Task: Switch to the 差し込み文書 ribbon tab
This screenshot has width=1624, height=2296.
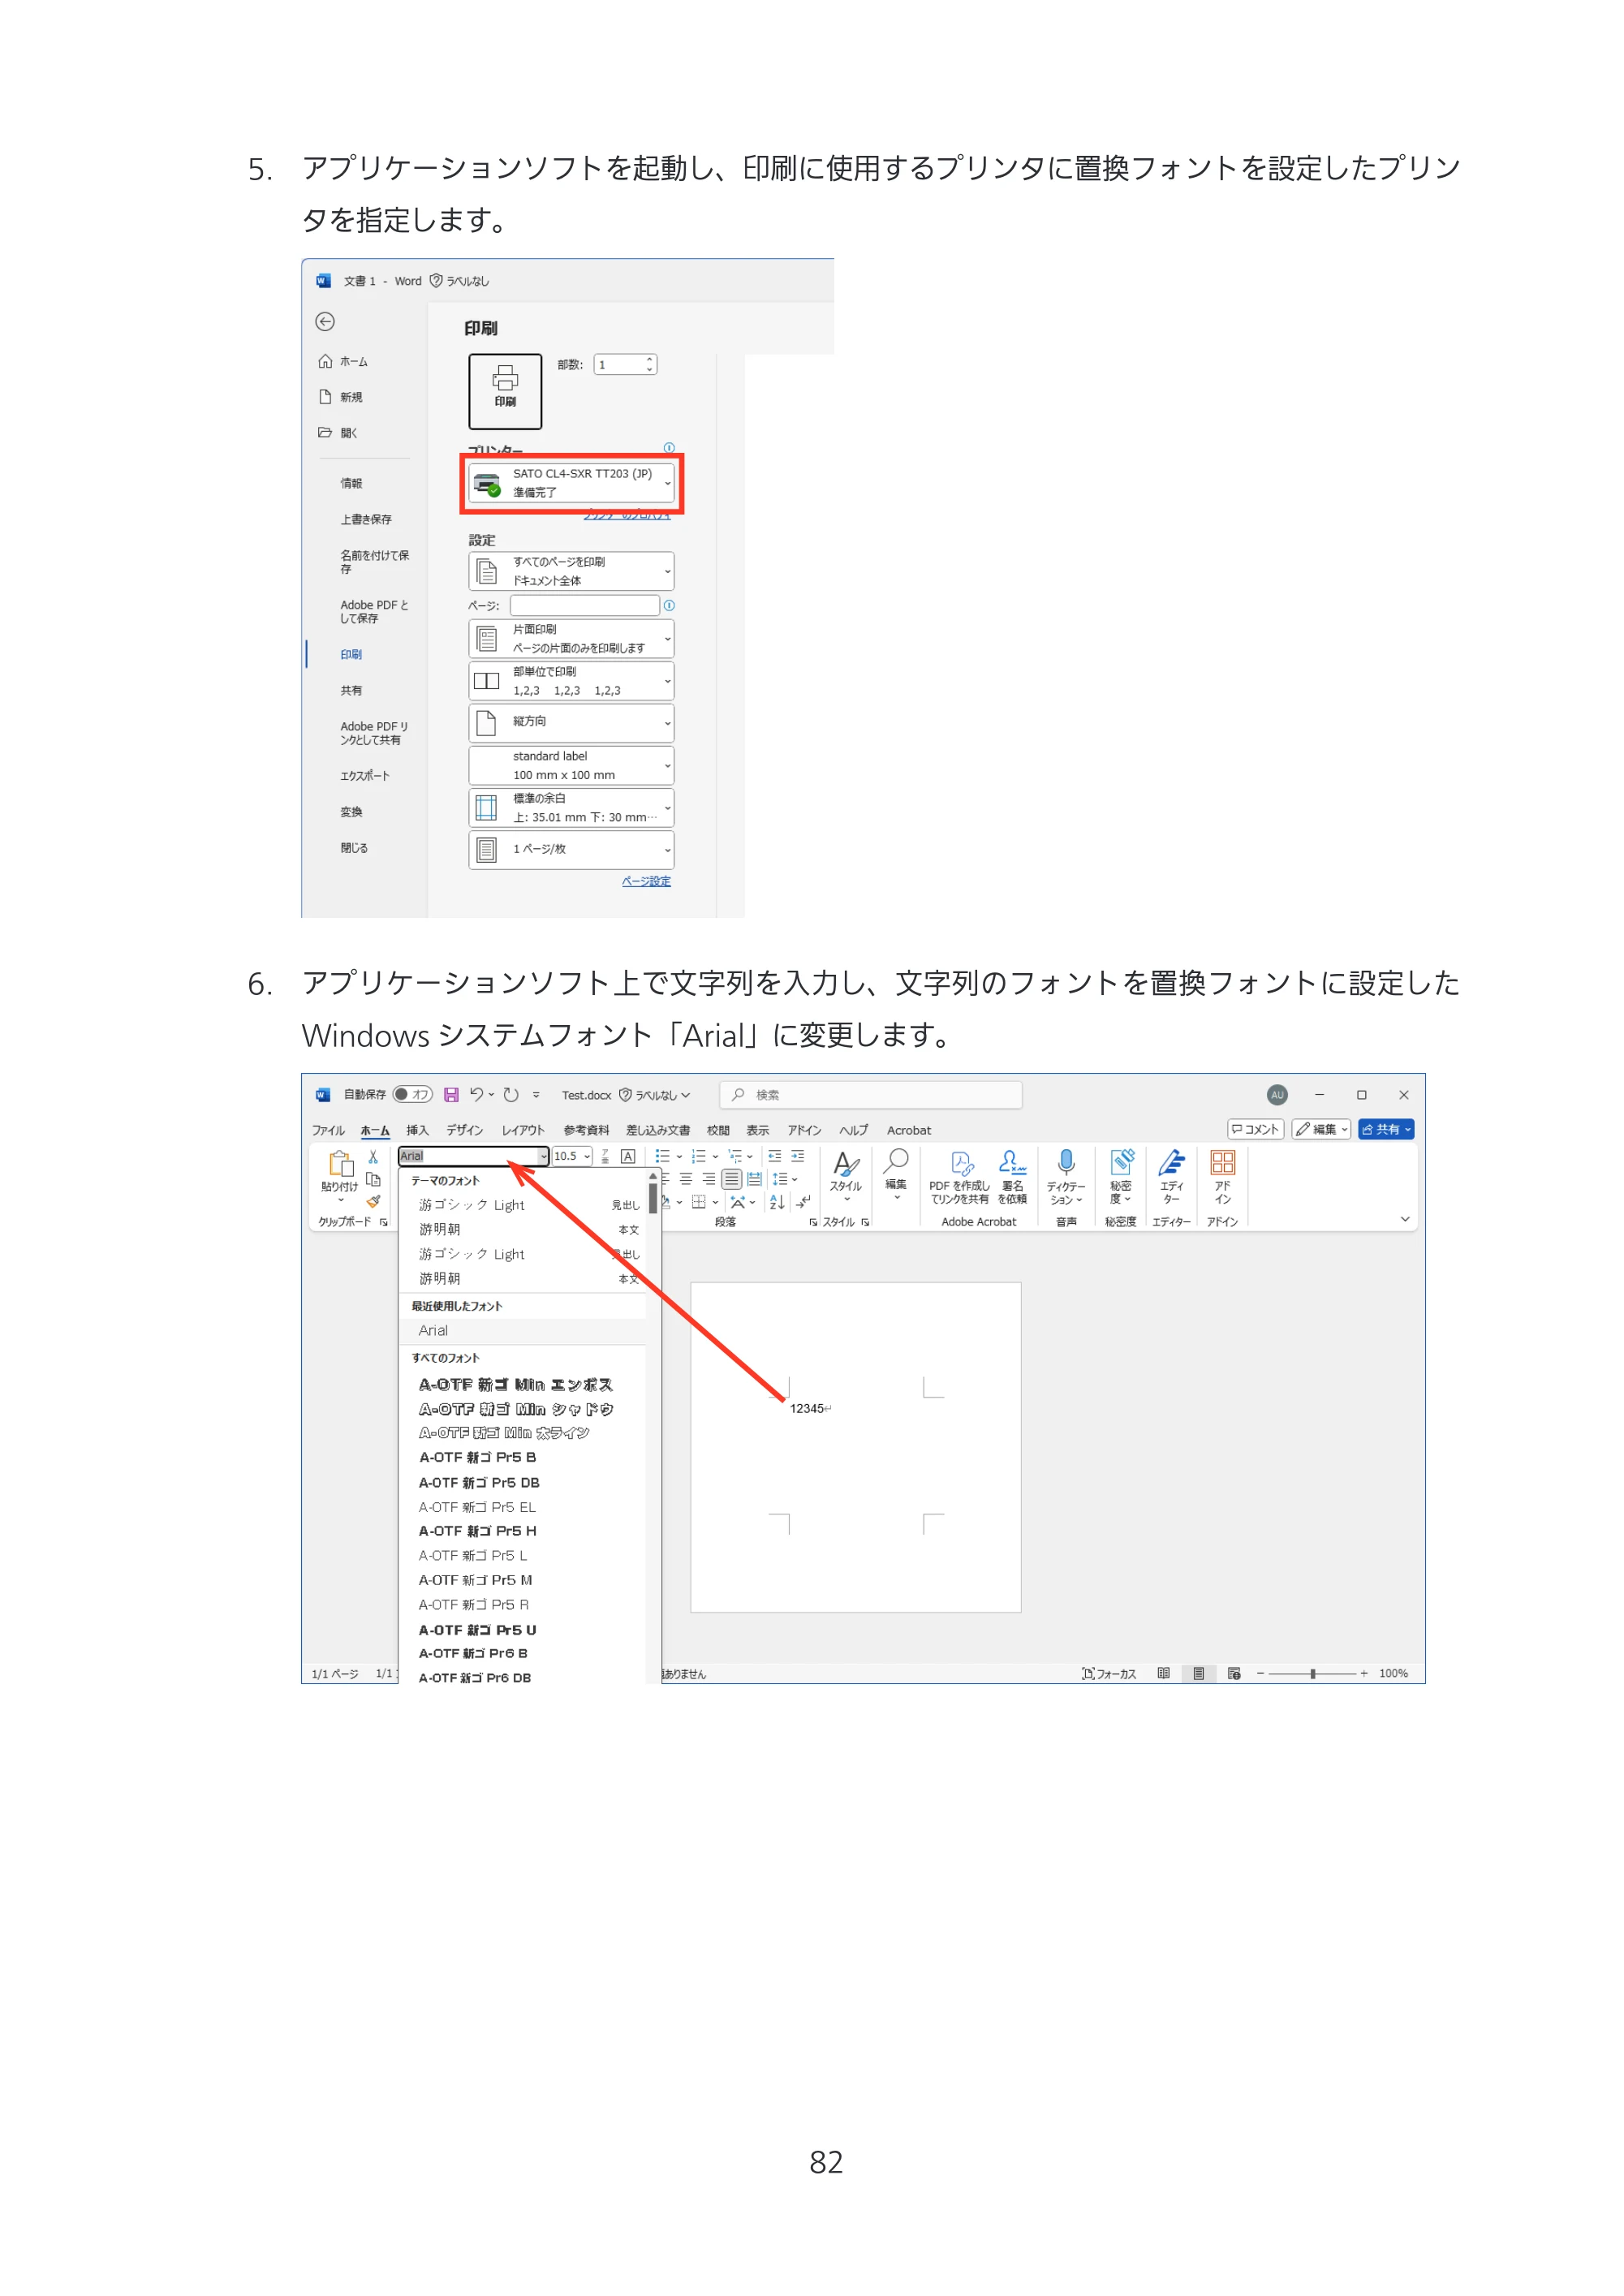Action: point(658,1130)
